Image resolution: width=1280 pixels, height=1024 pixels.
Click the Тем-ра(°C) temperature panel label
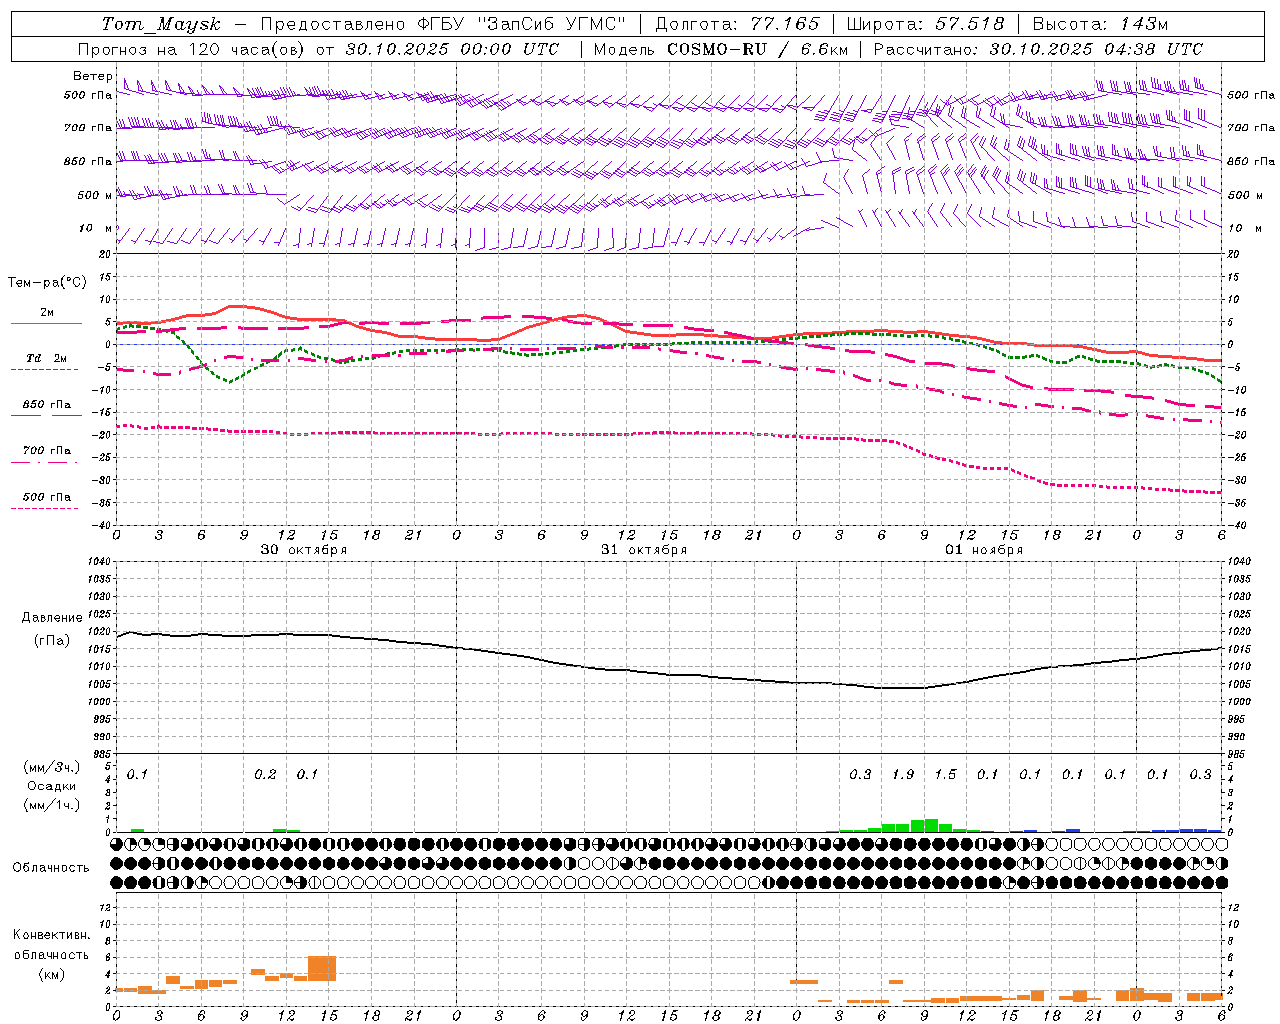[x=47, y=282]
